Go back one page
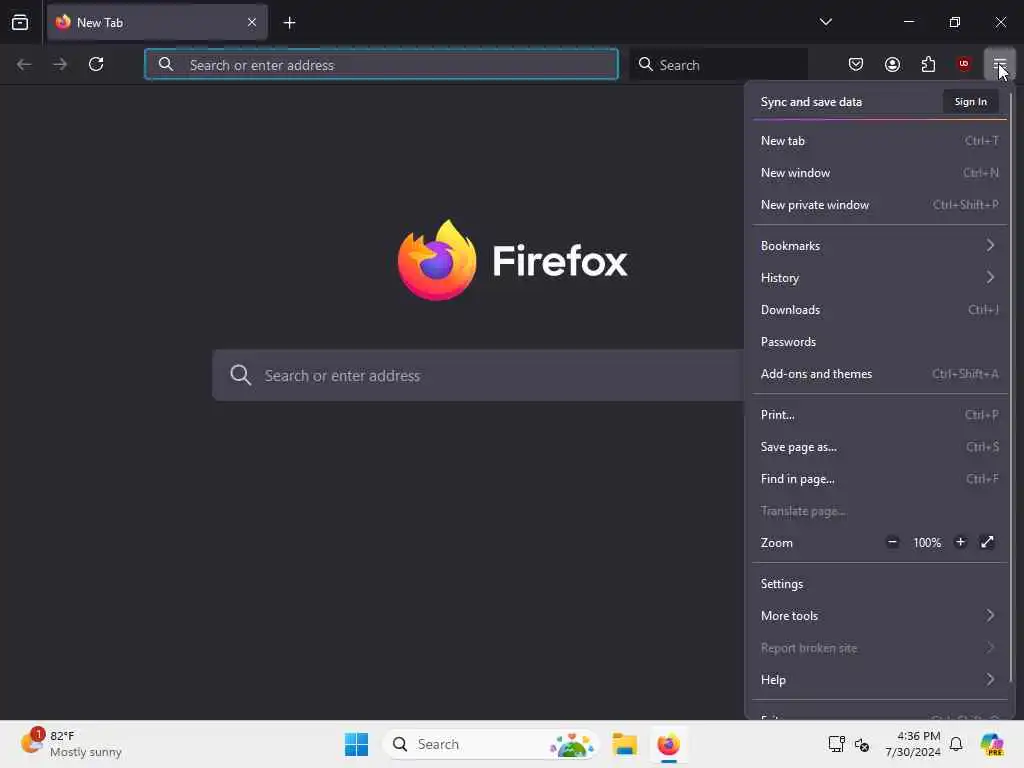The image size is (1024, 768). coord(24,64)
